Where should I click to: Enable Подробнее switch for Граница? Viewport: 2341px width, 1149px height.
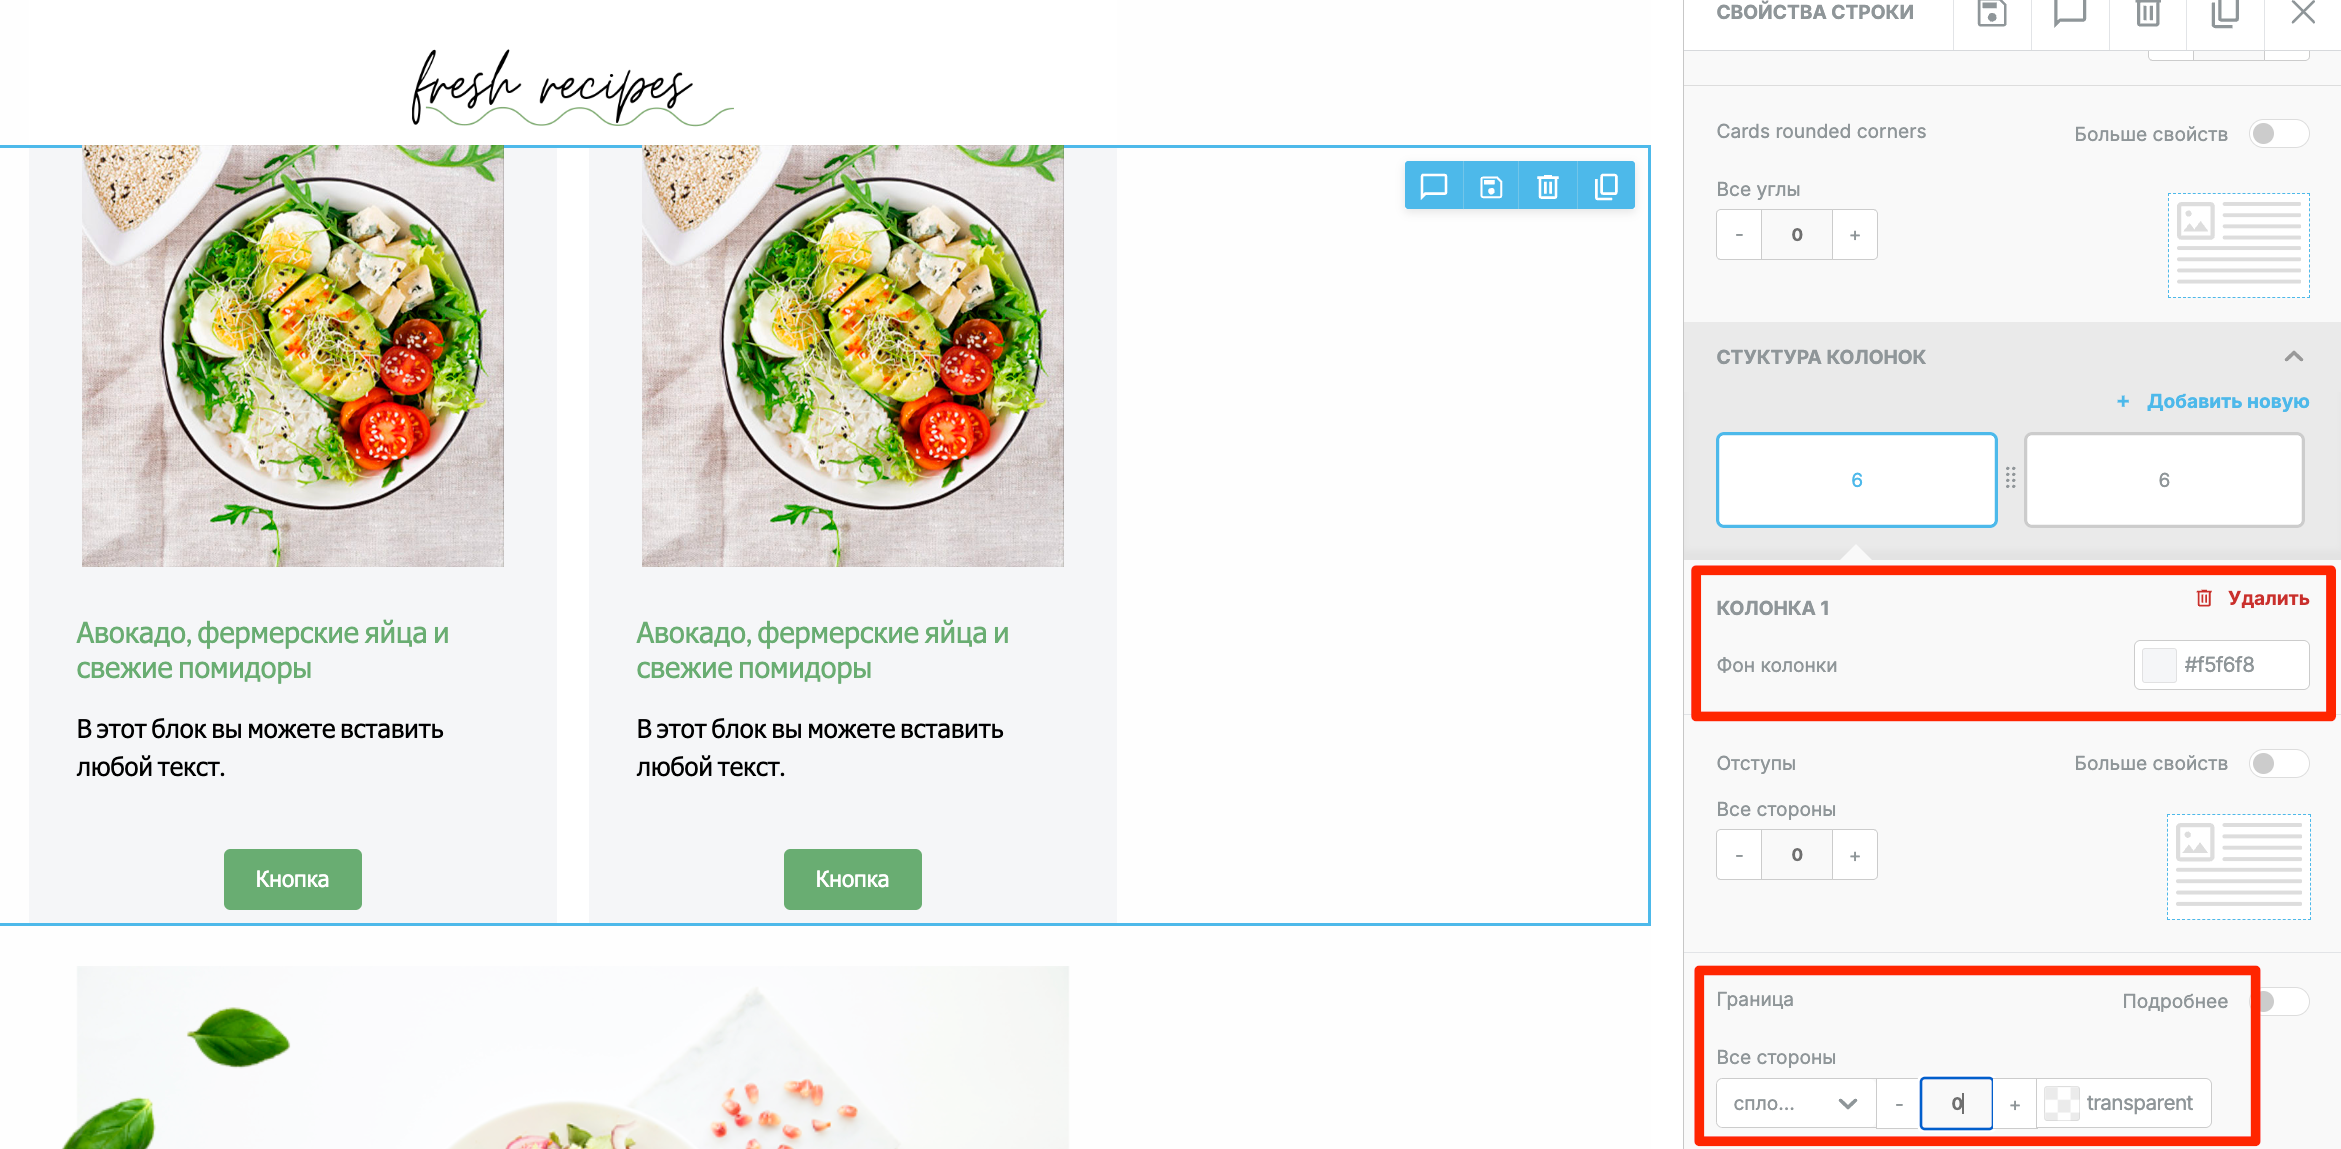2280,1001
